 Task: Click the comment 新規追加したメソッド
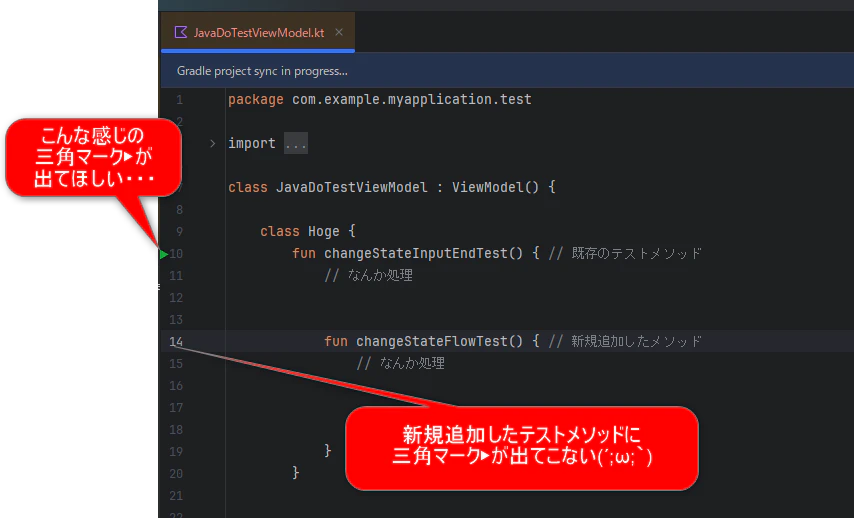pyautogui.click(x=625, y=342)
